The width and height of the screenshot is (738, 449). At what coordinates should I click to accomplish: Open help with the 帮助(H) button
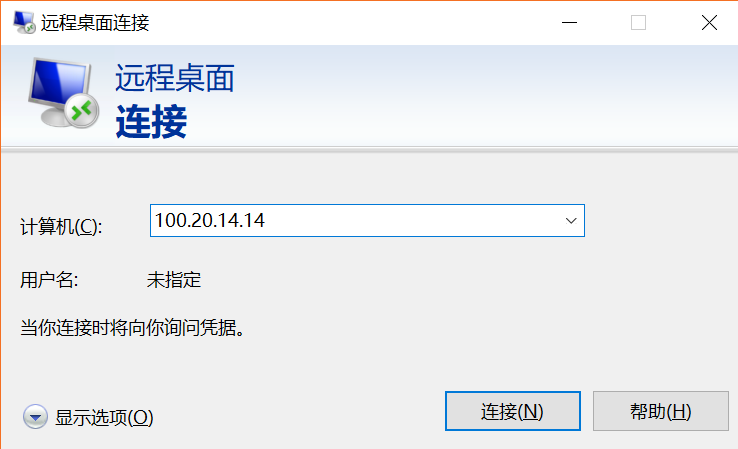[x=660, y=411]
